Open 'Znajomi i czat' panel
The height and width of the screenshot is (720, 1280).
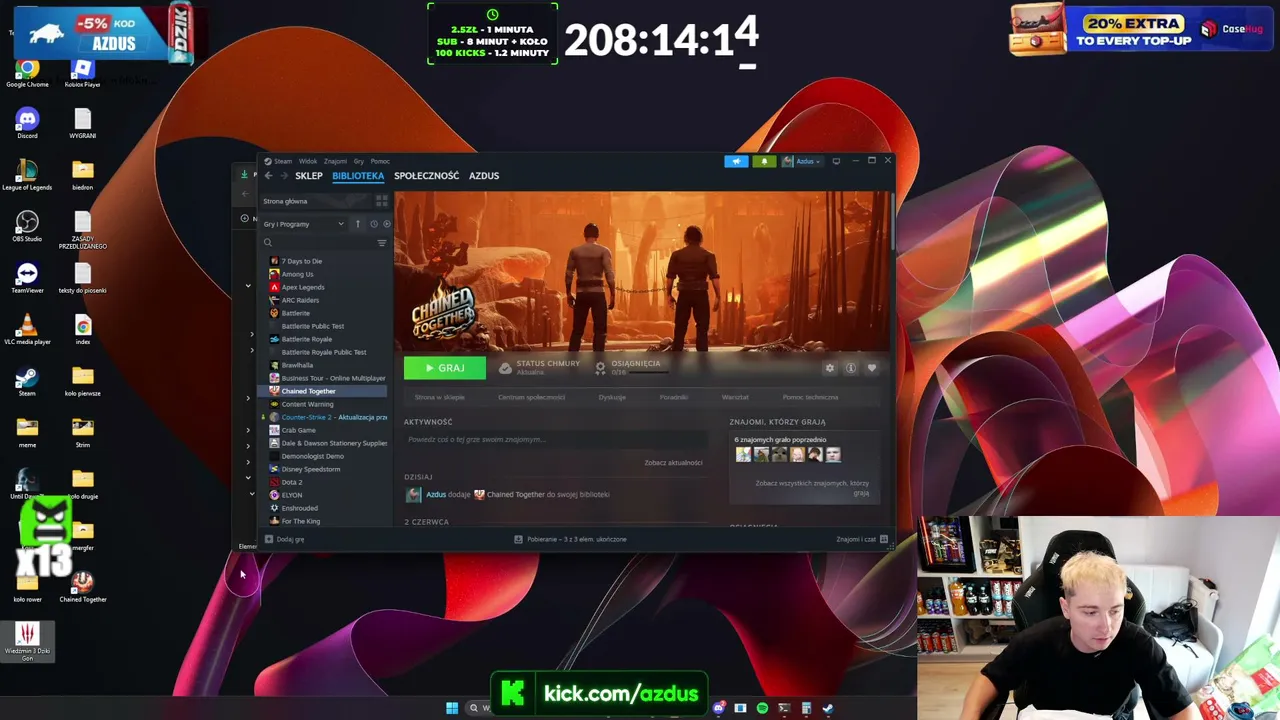pyautogui.click(x=862, y=539)
